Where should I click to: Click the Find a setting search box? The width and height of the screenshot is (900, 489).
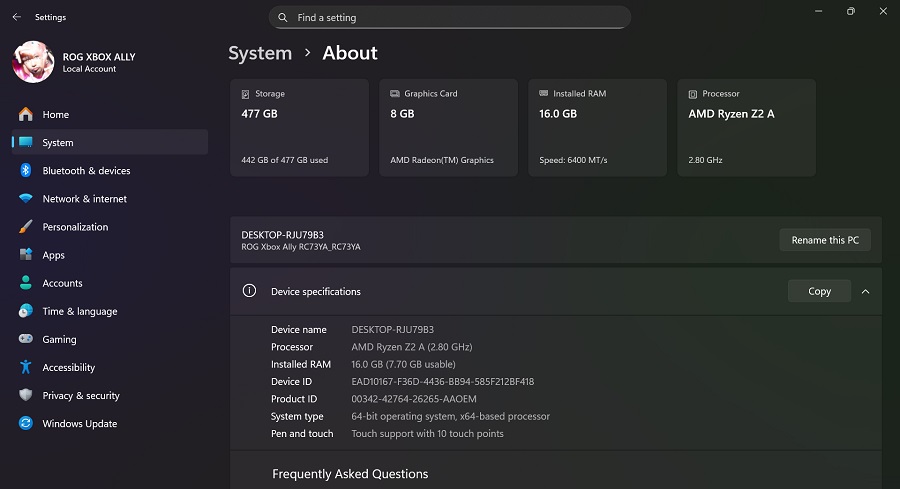click(x=450, y=17)
